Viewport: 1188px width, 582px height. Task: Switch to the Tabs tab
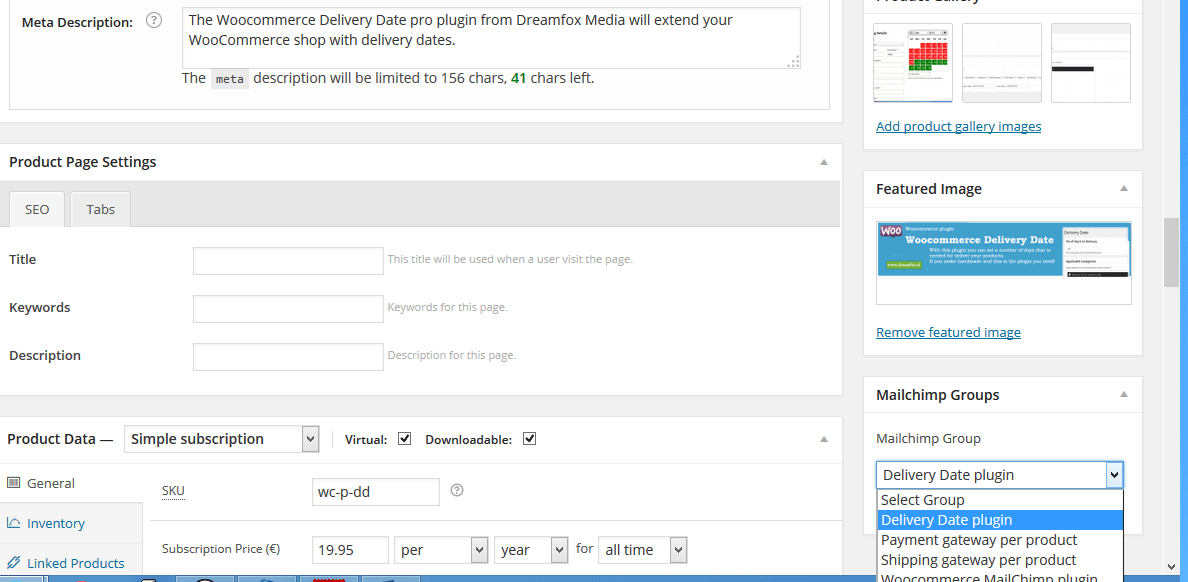point(101,209)
